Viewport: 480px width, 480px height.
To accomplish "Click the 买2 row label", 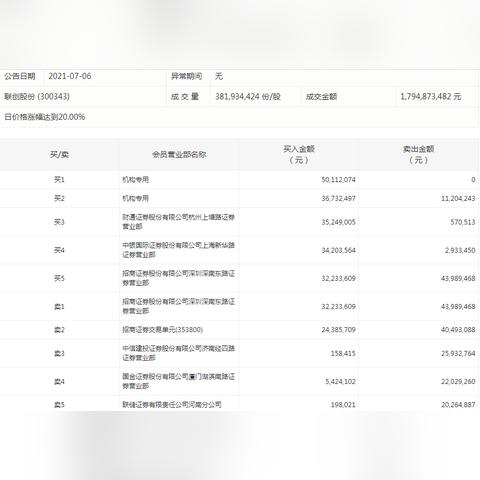I will pyautogui.click(x=59, y=198).
